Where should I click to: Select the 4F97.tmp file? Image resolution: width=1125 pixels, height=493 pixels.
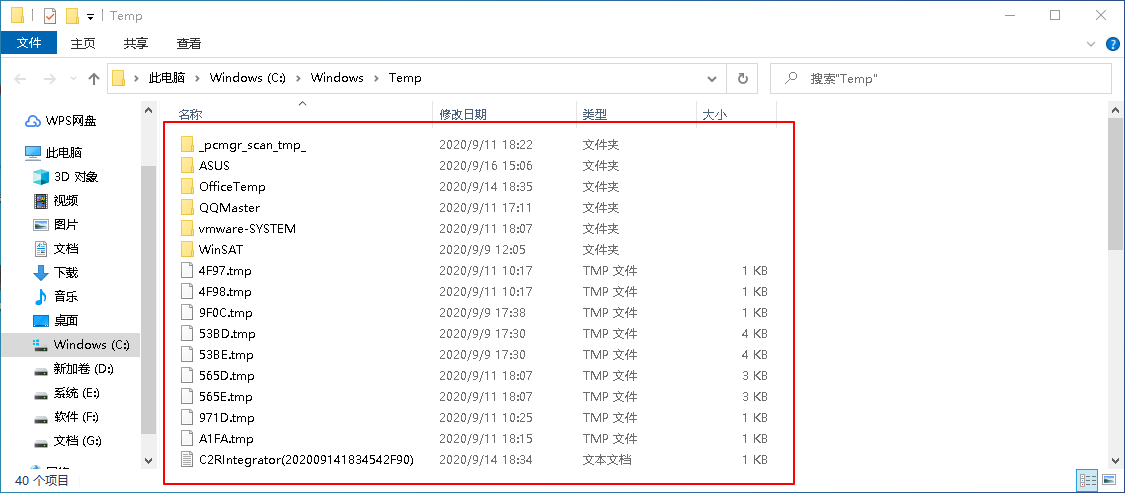click(x=225, y=271)
